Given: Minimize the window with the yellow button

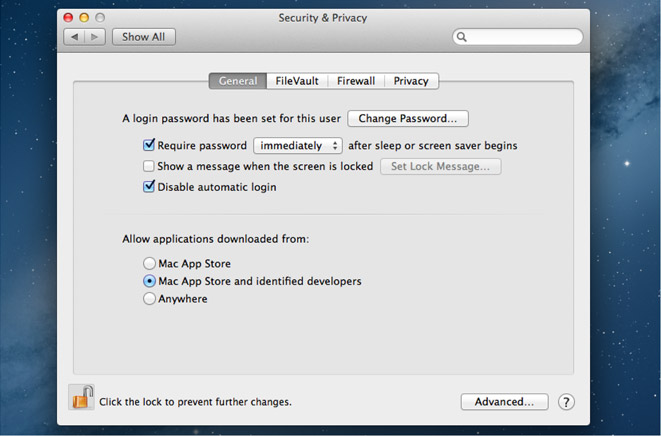Looking at the screenshot, I should [x=84, y=18].
